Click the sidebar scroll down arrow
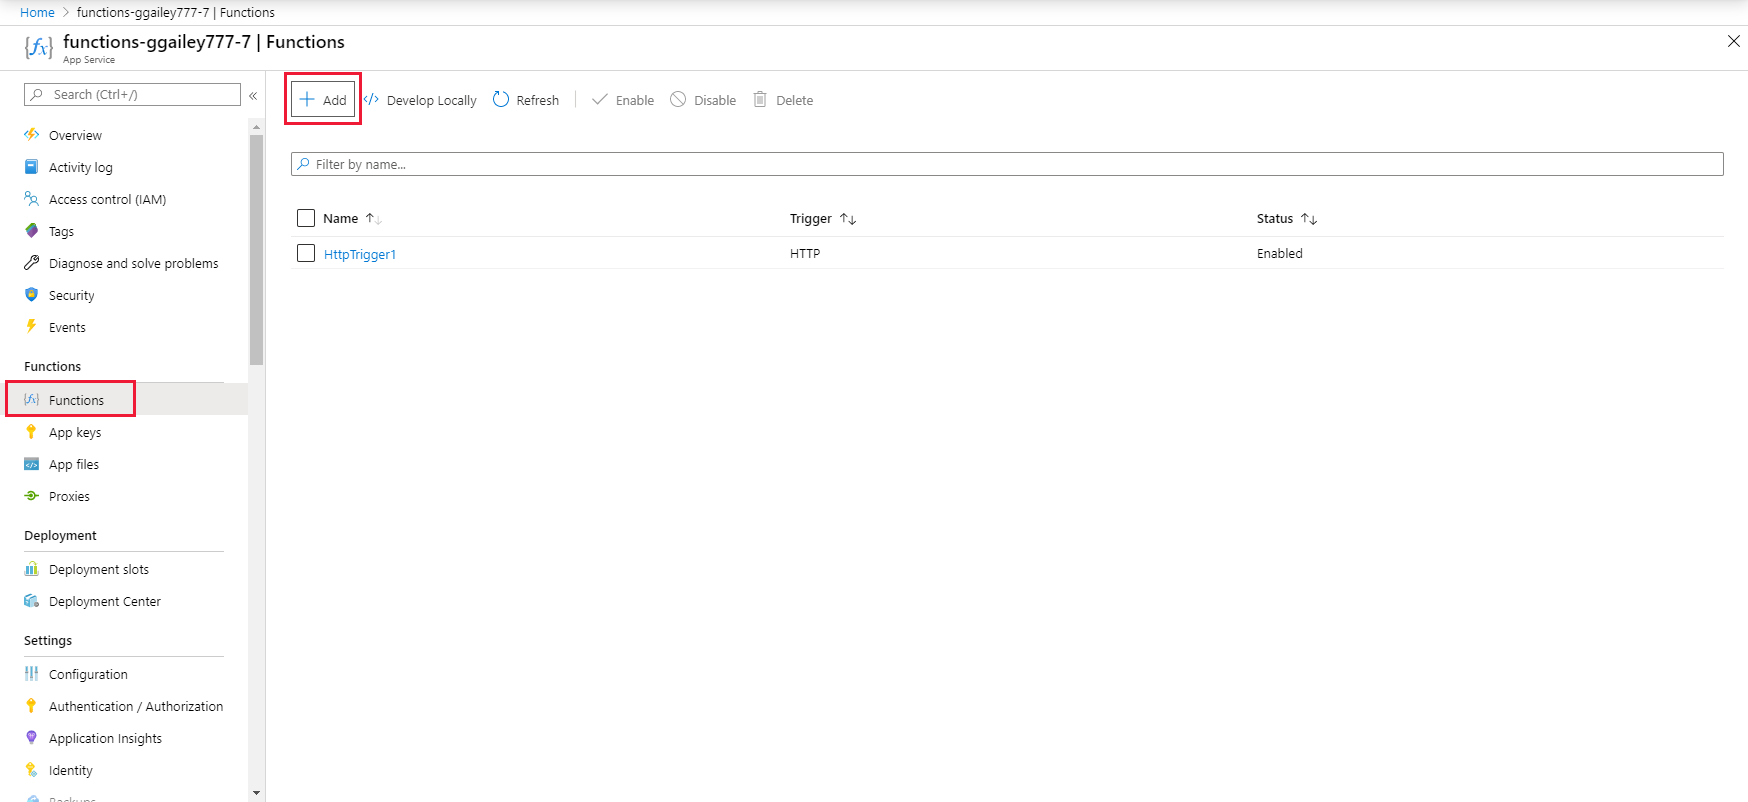The width and height of the screenshot is (1748, 802). coord(257,793)
